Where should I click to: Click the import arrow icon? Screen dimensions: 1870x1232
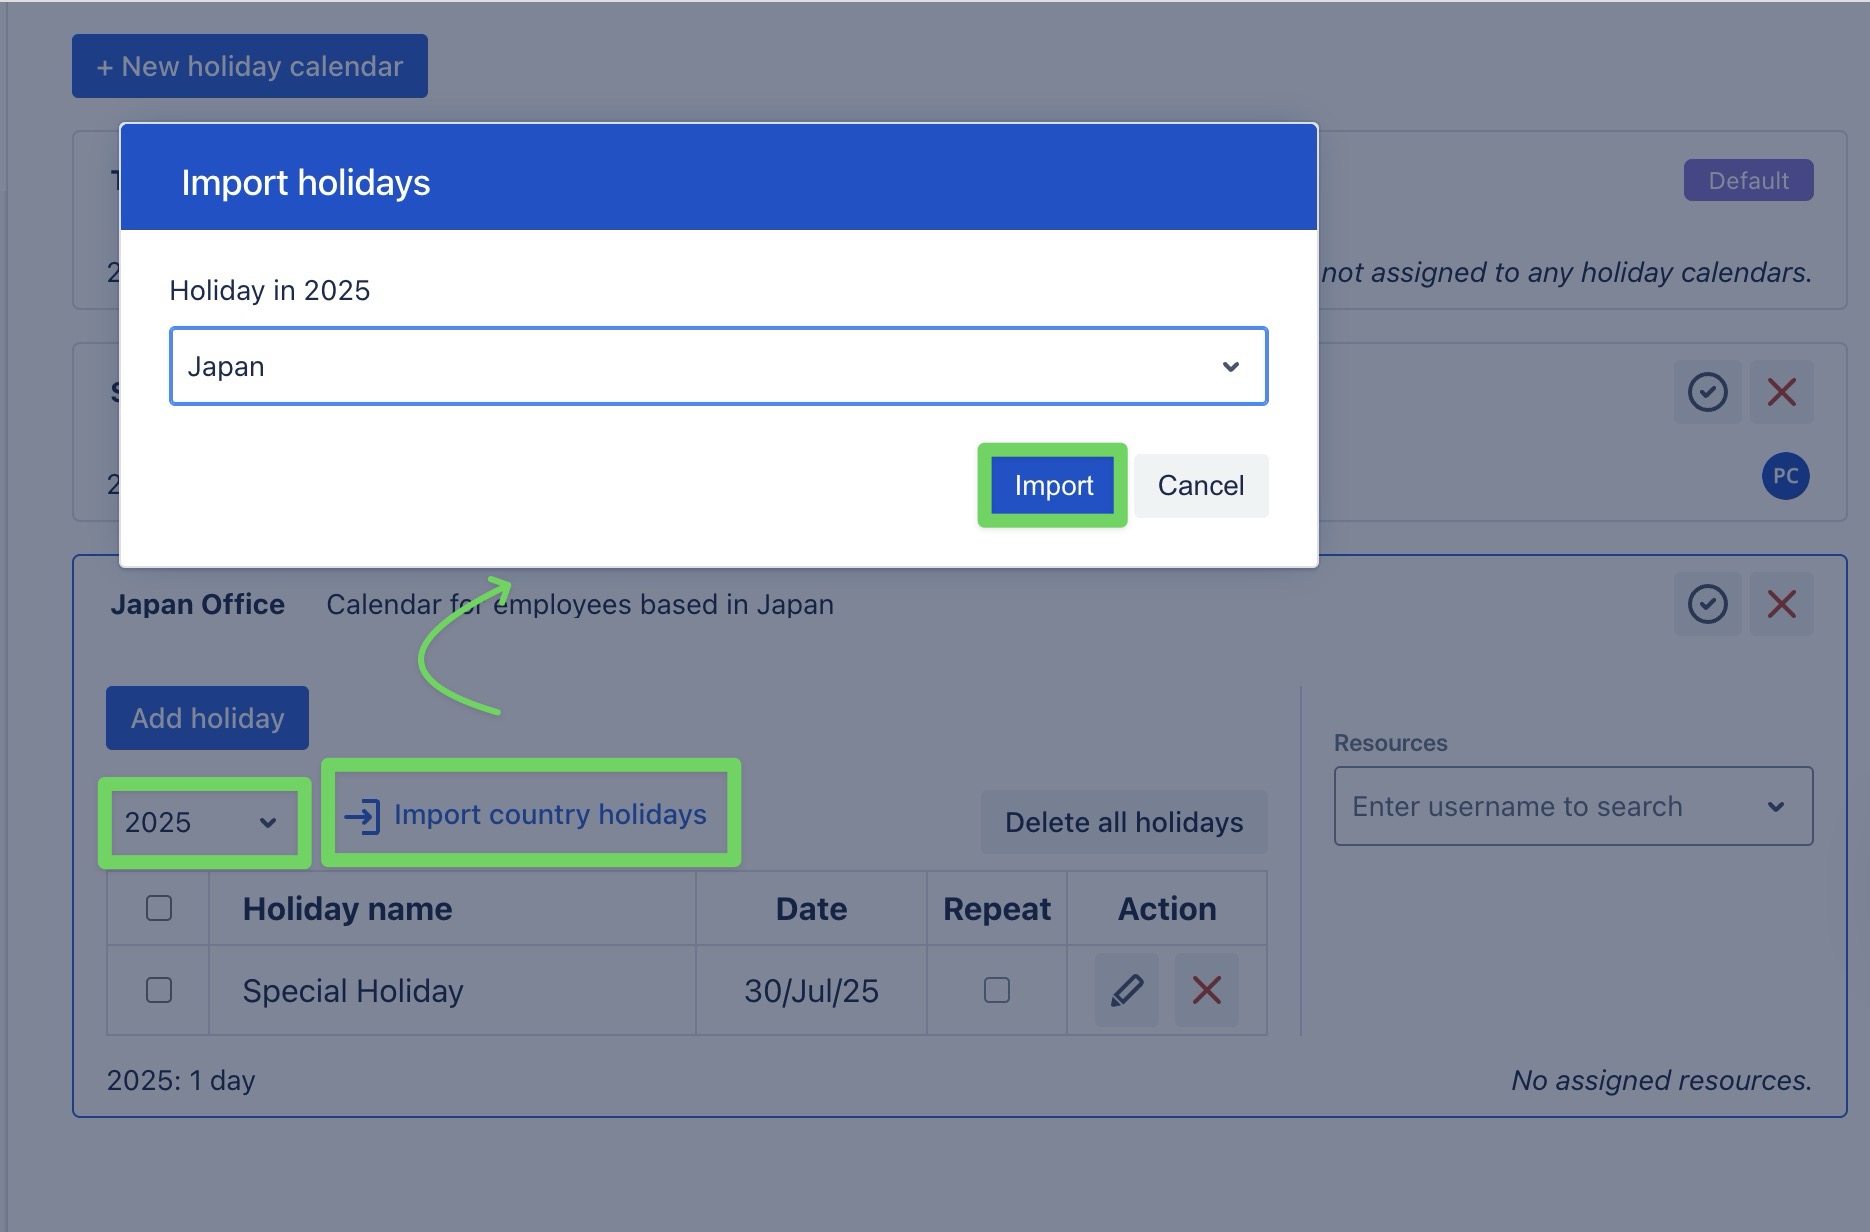point(362,816)
